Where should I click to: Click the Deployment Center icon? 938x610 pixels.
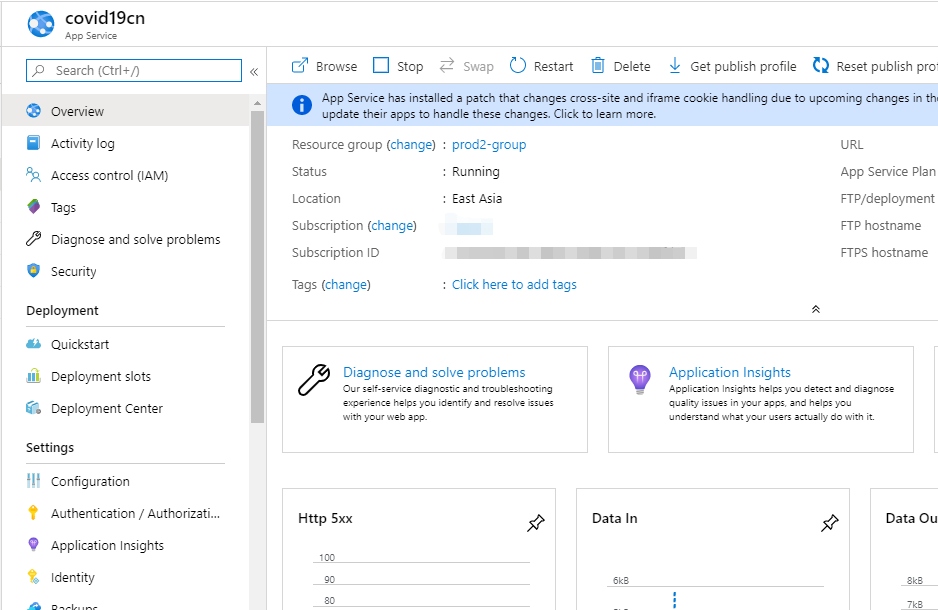34,408
